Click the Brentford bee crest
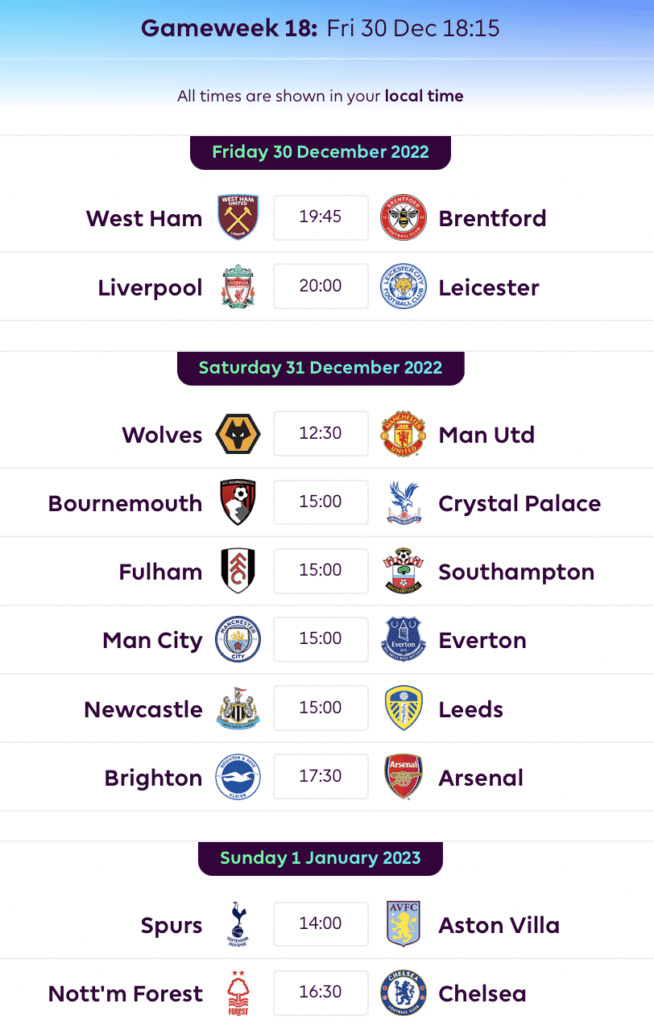654x1024 pixels. pos(403,217)
